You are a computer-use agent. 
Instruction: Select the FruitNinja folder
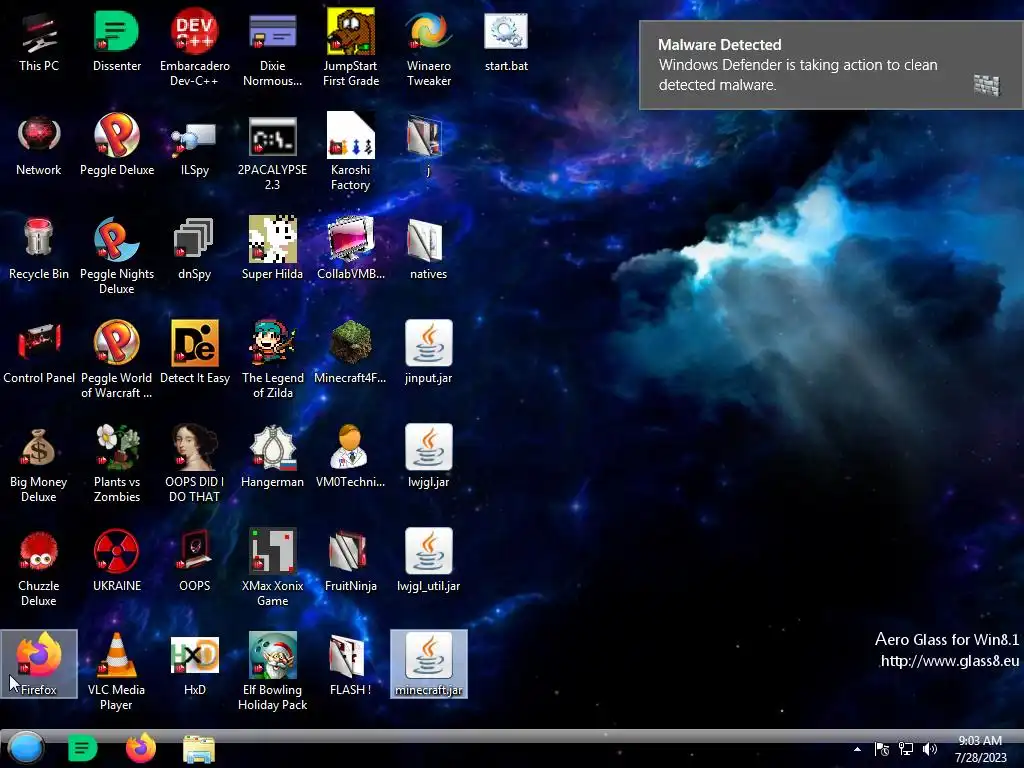[x=351, y=562]
